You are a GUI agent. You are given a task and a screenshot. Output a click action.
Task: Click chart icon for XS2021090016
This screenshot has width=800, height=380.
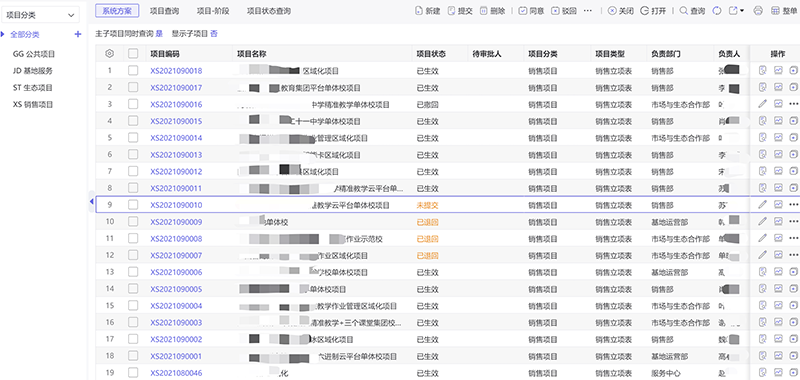[x=778, y=104]
